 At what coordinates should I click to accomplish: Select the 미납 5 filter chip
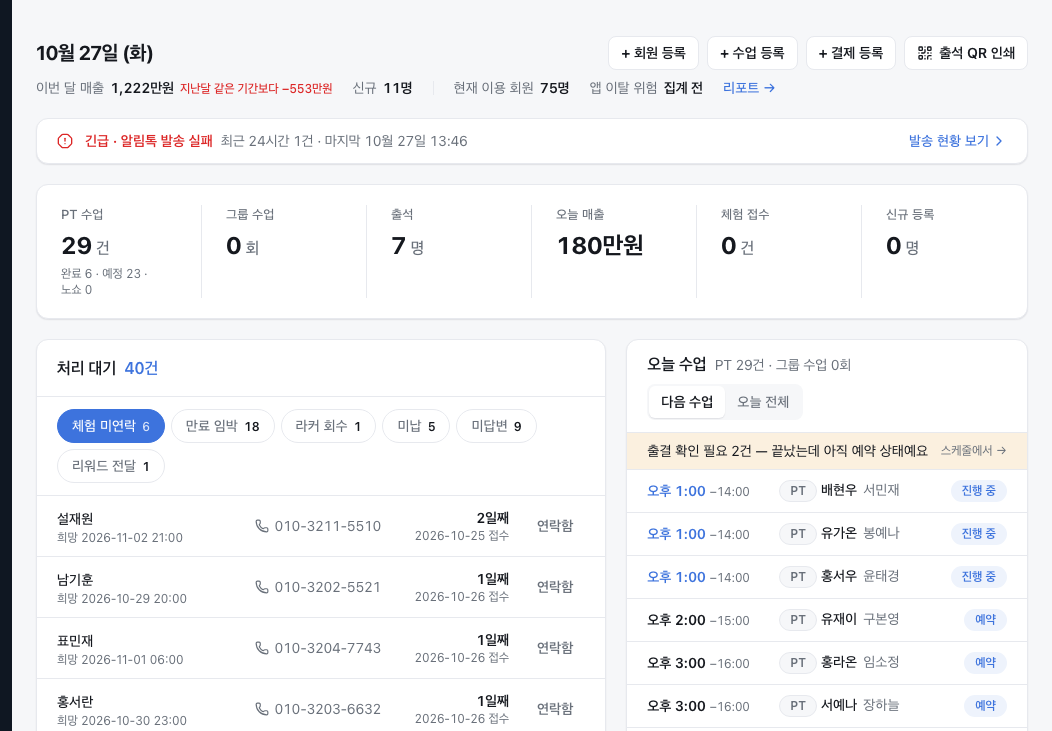416,426
